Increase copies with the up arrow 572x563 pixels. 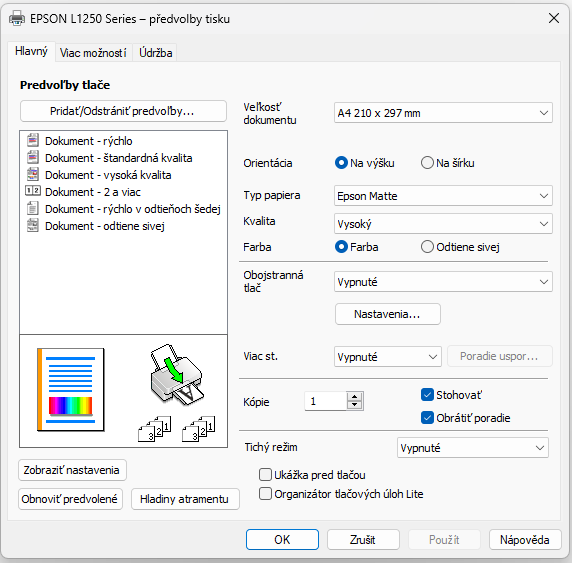[x=355, y=397]
